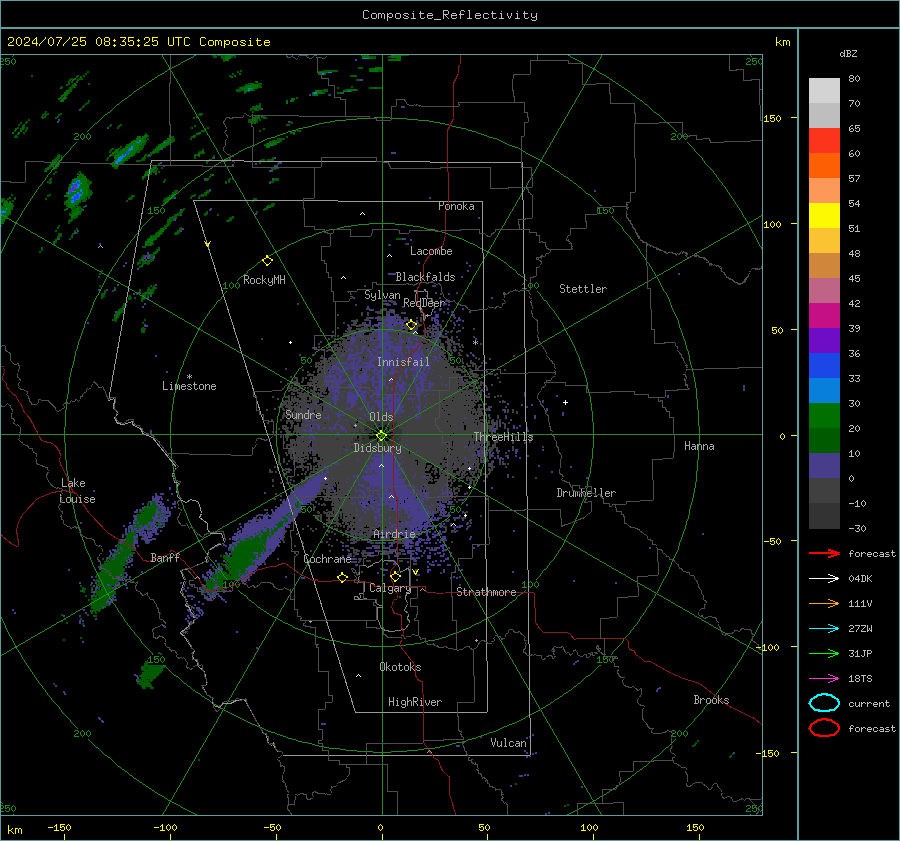Click the Olds city label
Viewport: 900px width, 841px height.
click(381, 417)
